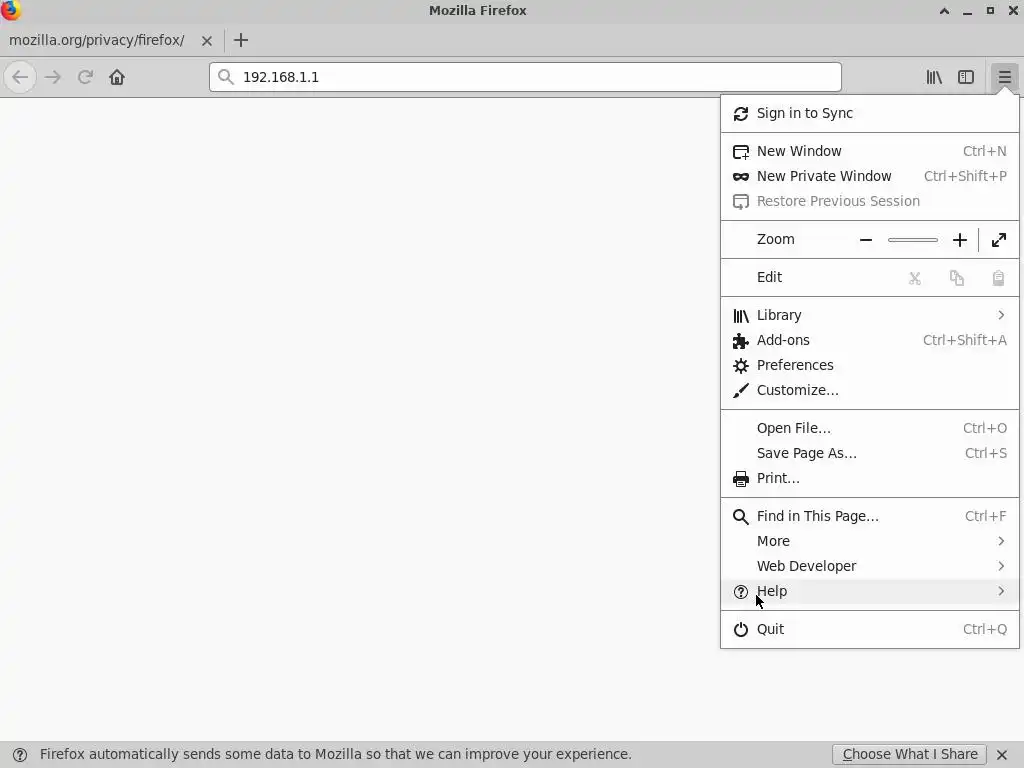Select the mozilla.org/privacy/firefox/ tab
The width and height of the screenshot is (1024, 768).
click(x=110, y=40)
